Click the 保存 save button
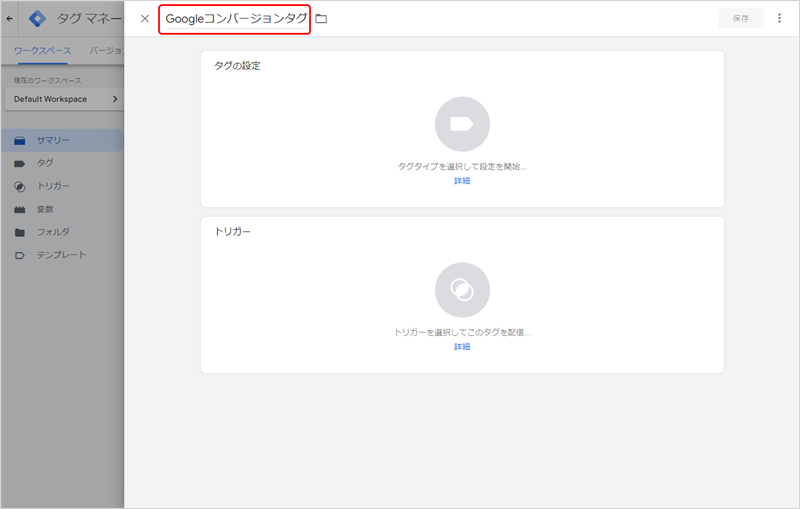The width and height of the screenshot is (800, 509). tap(741, 18)
